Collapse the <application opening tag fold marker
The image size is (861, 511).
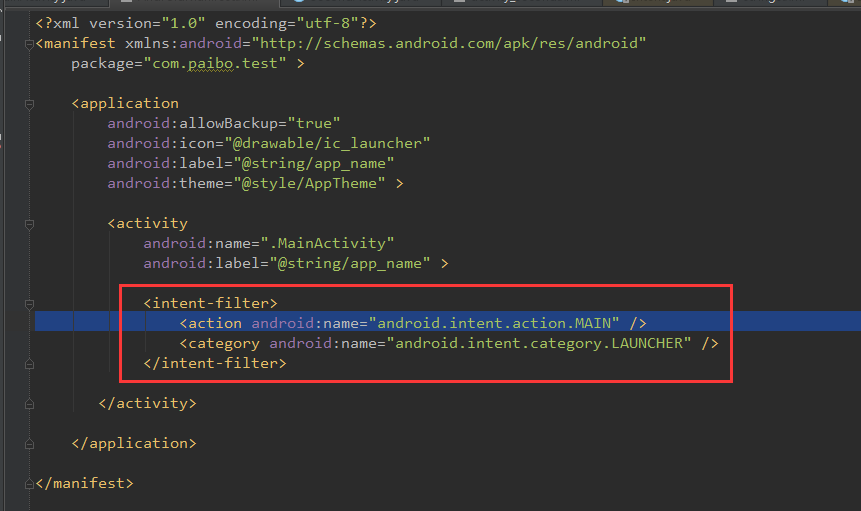(x=30, y=104)
